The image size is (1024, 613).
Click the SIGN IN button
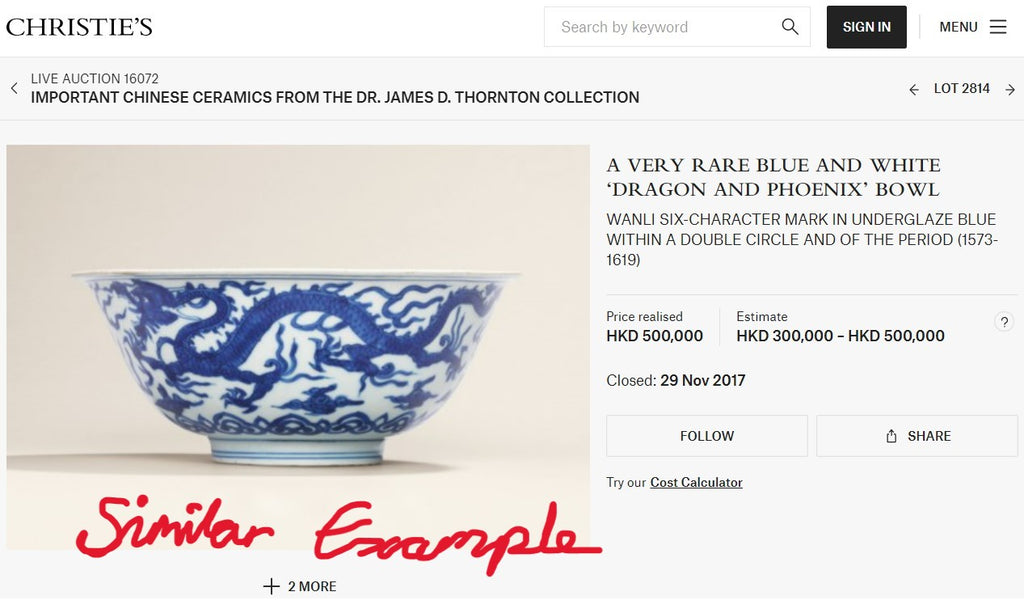[x=866, y=27]
